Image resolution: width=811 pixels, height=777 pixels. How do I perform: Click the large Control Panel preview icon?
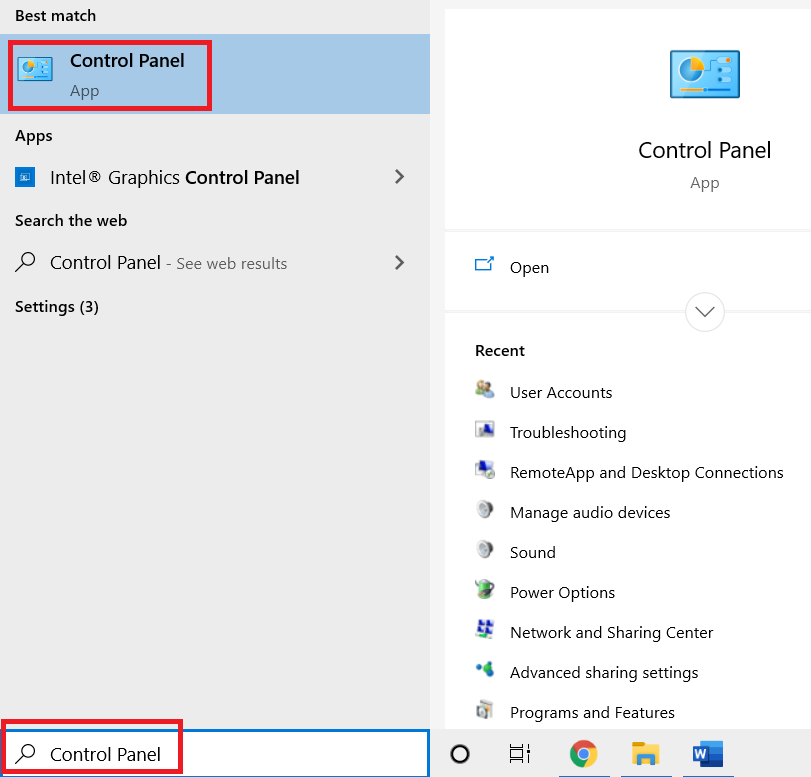pos(704,74)
